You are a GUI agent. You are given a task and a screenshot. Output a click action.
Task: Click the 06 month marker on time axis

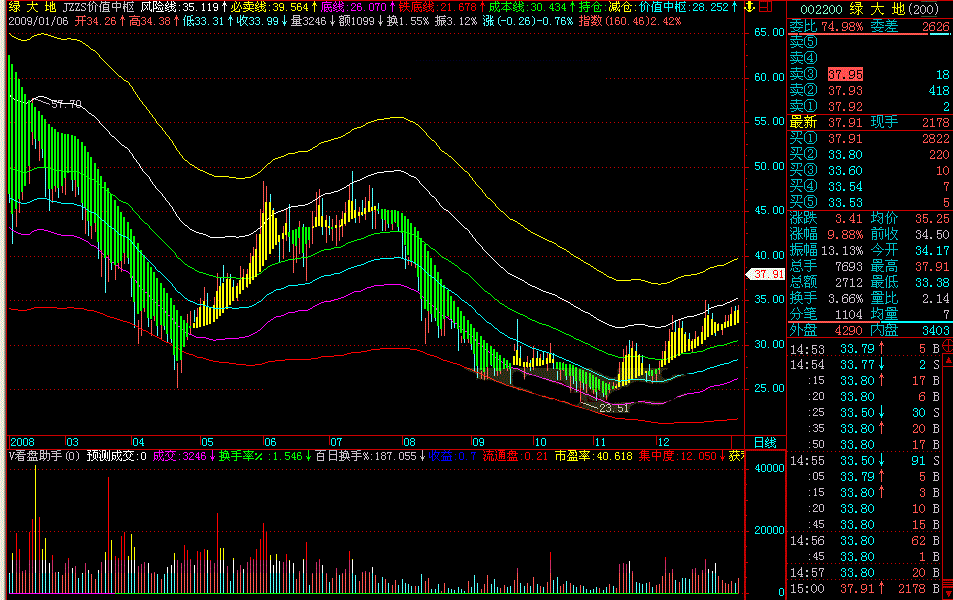(270, 442)
